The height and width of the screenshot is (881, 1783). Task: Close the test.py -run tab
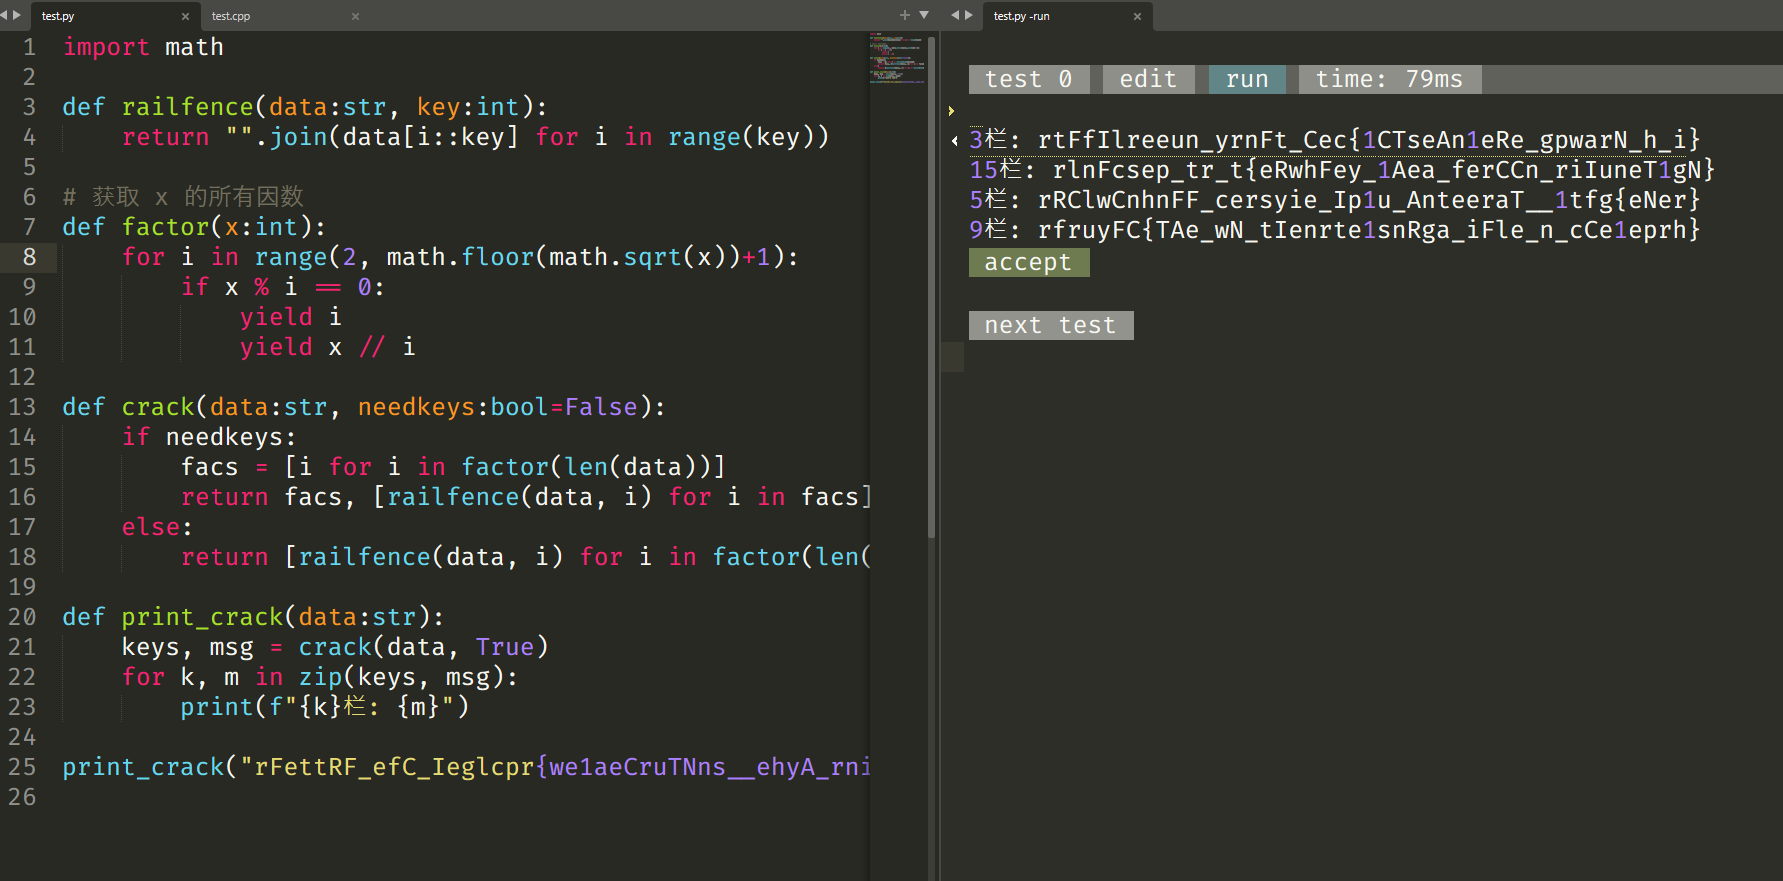click(x=1137, y=16)
